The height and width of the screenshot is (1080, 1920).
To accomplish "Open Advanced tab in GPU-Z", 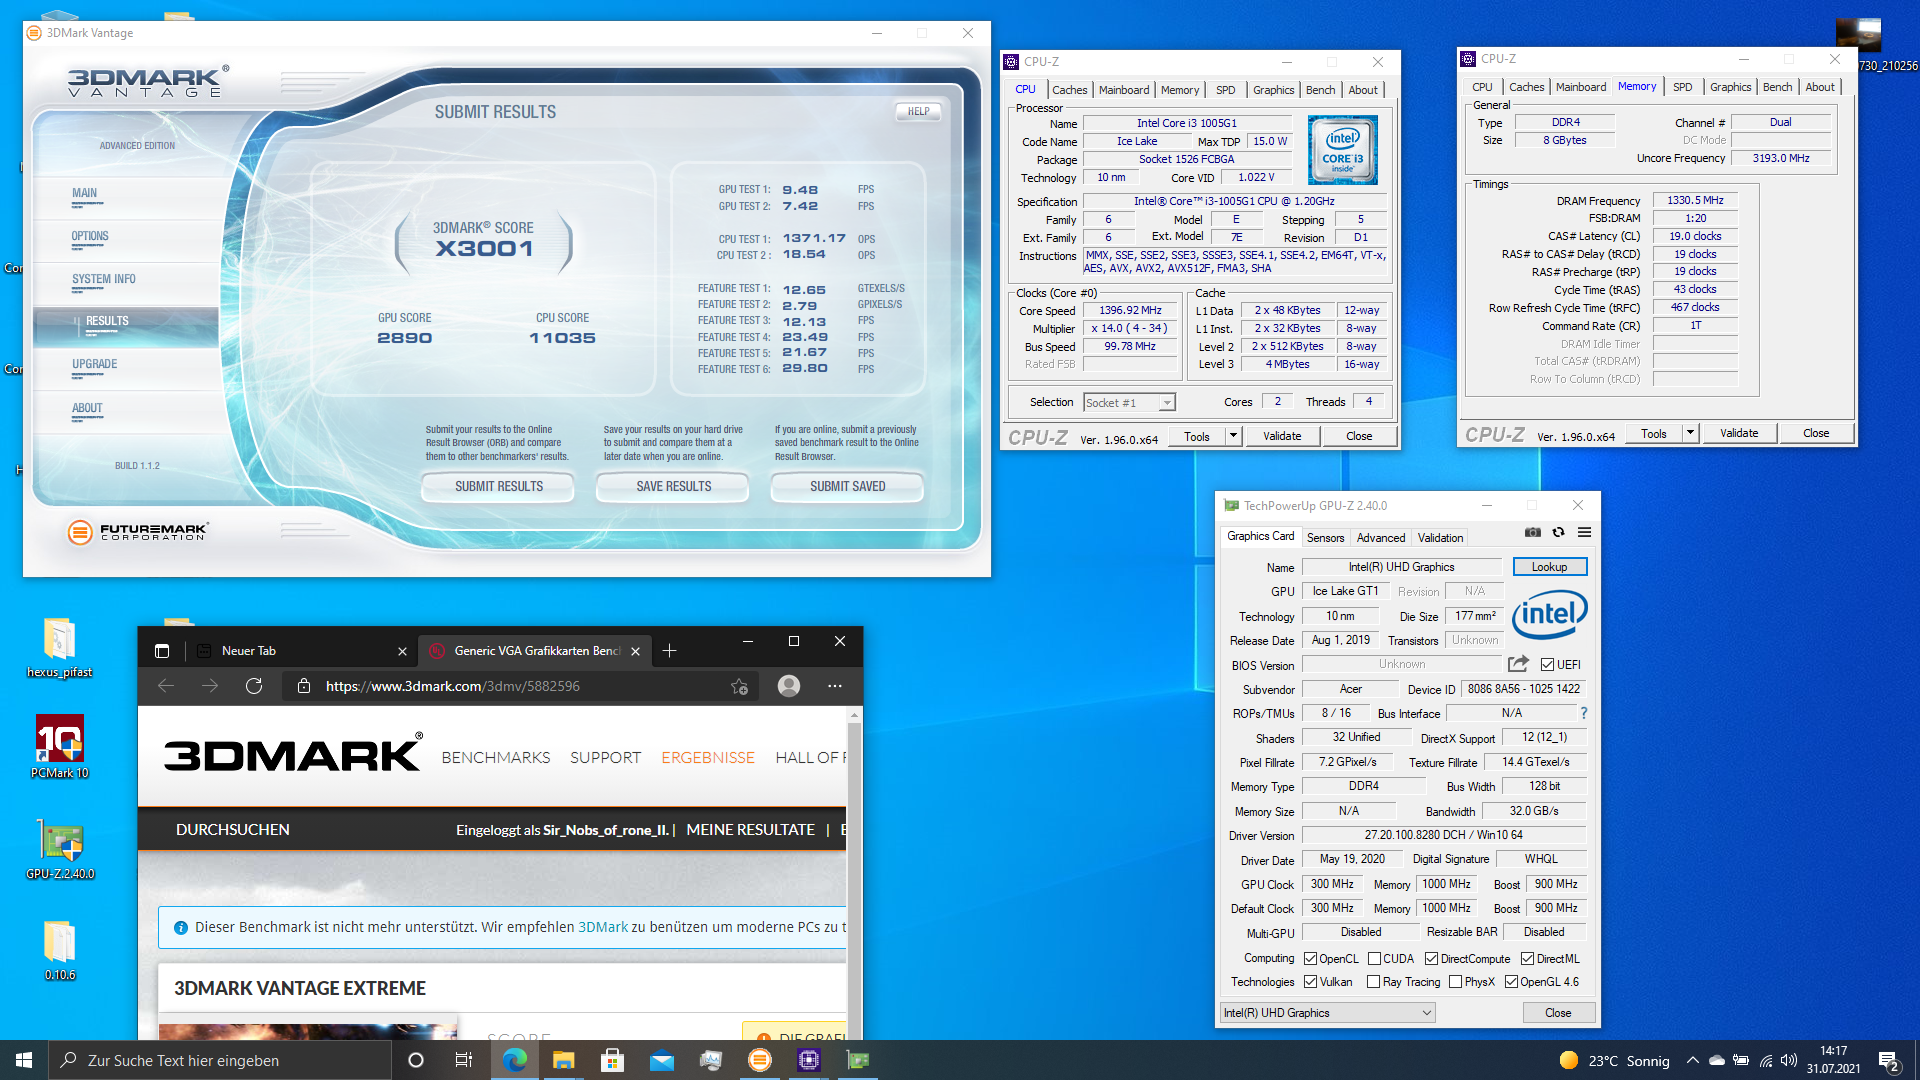I will pyautogui.click(x=1380, y=537).
